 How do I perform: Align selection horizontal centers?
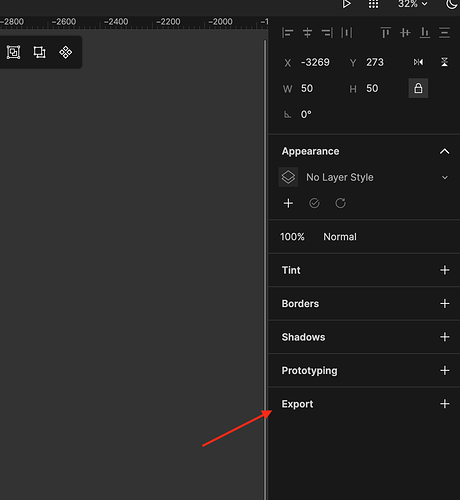tap(307, 33)
